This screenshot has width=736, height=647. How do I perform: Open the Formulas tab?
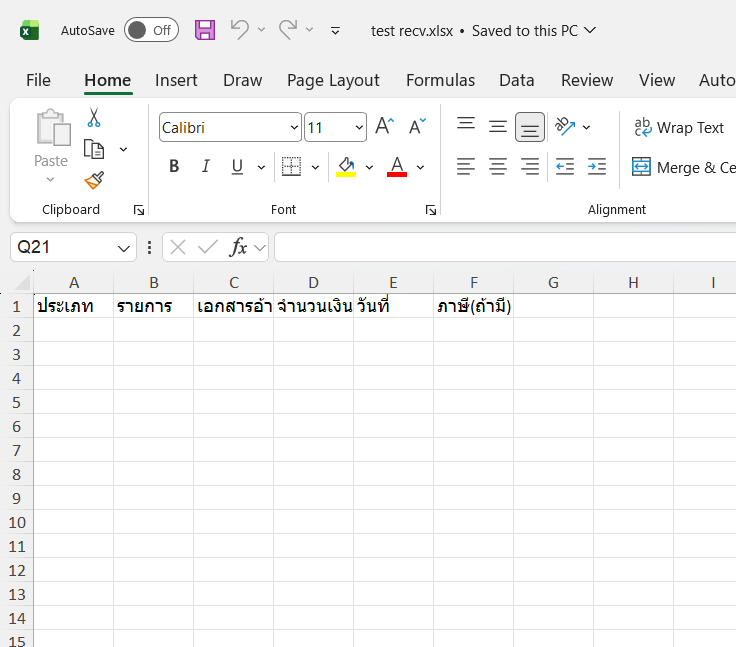(440, 80)
